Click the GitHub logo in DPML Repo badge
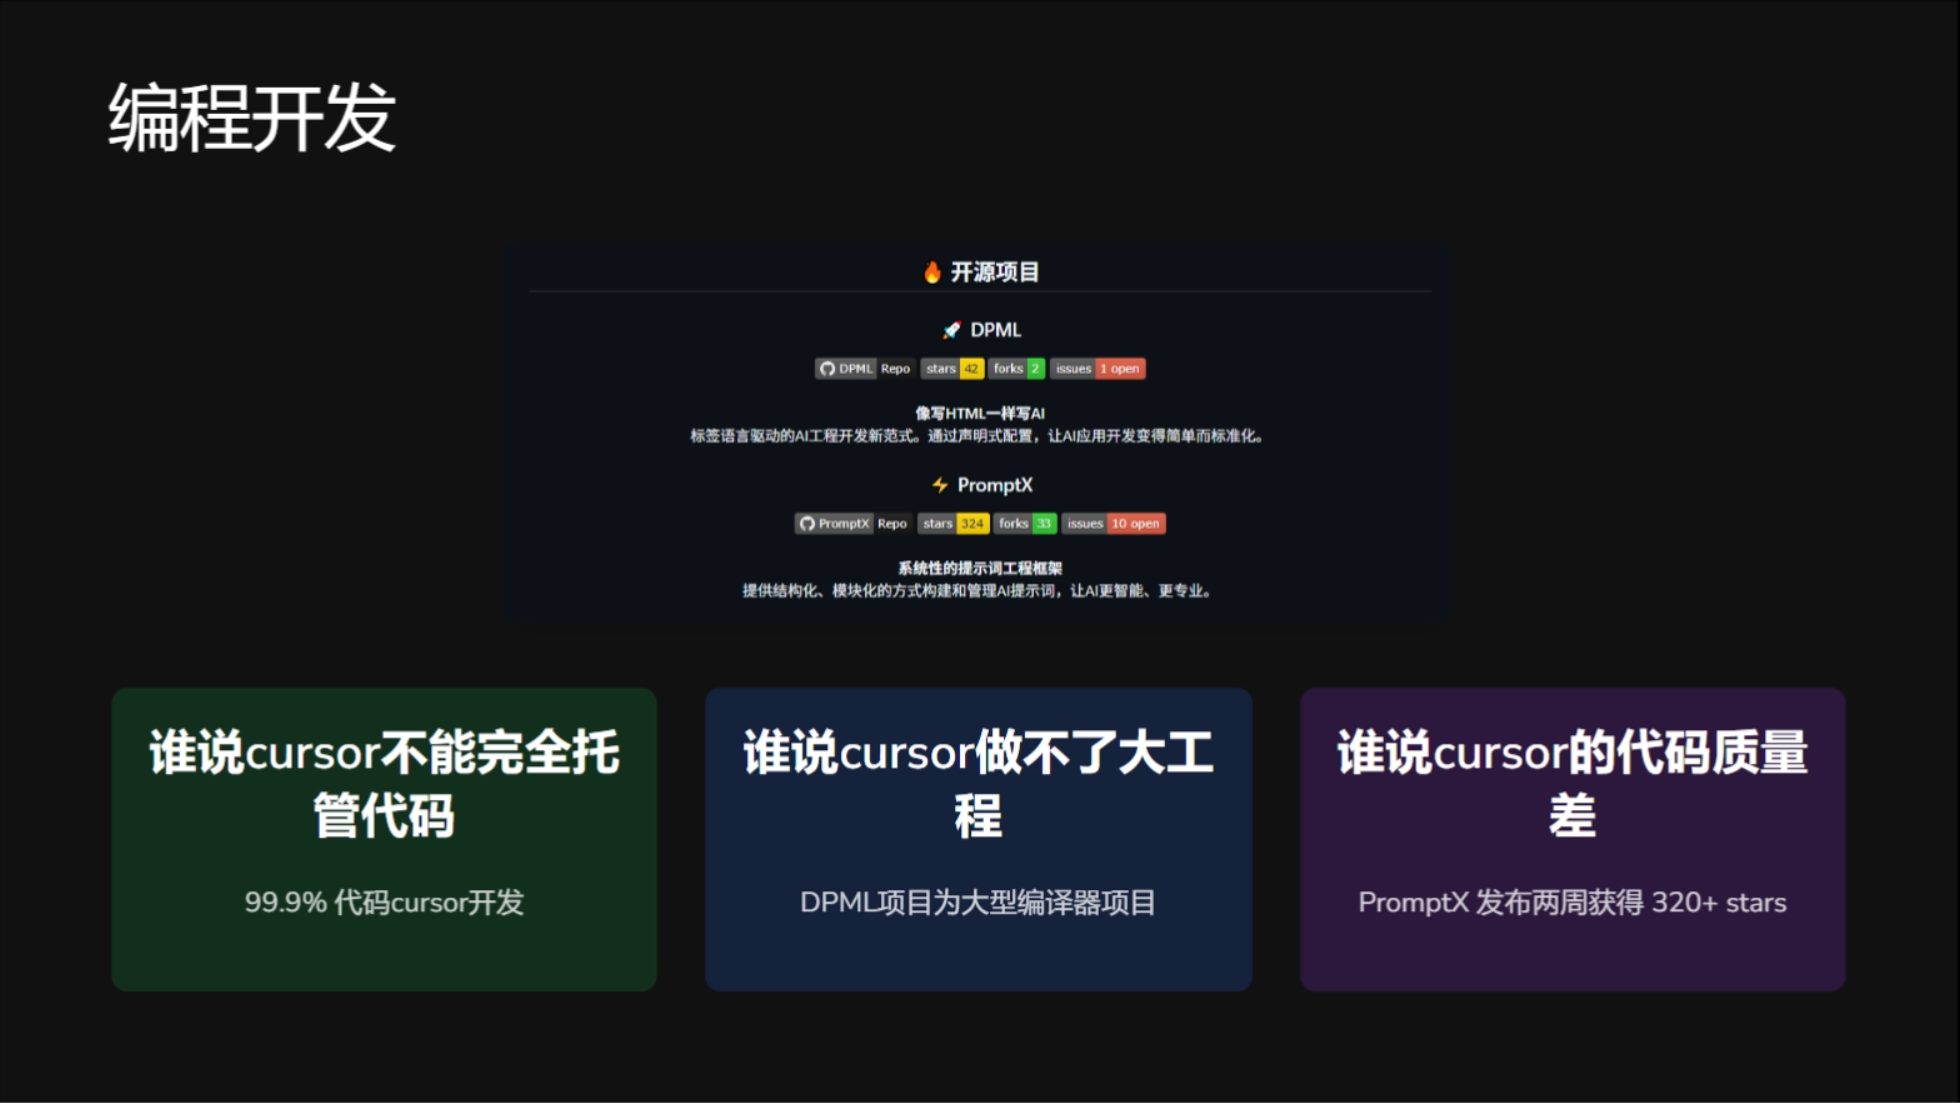This screenshot has height=1104, width=1960. pos(827,369)
